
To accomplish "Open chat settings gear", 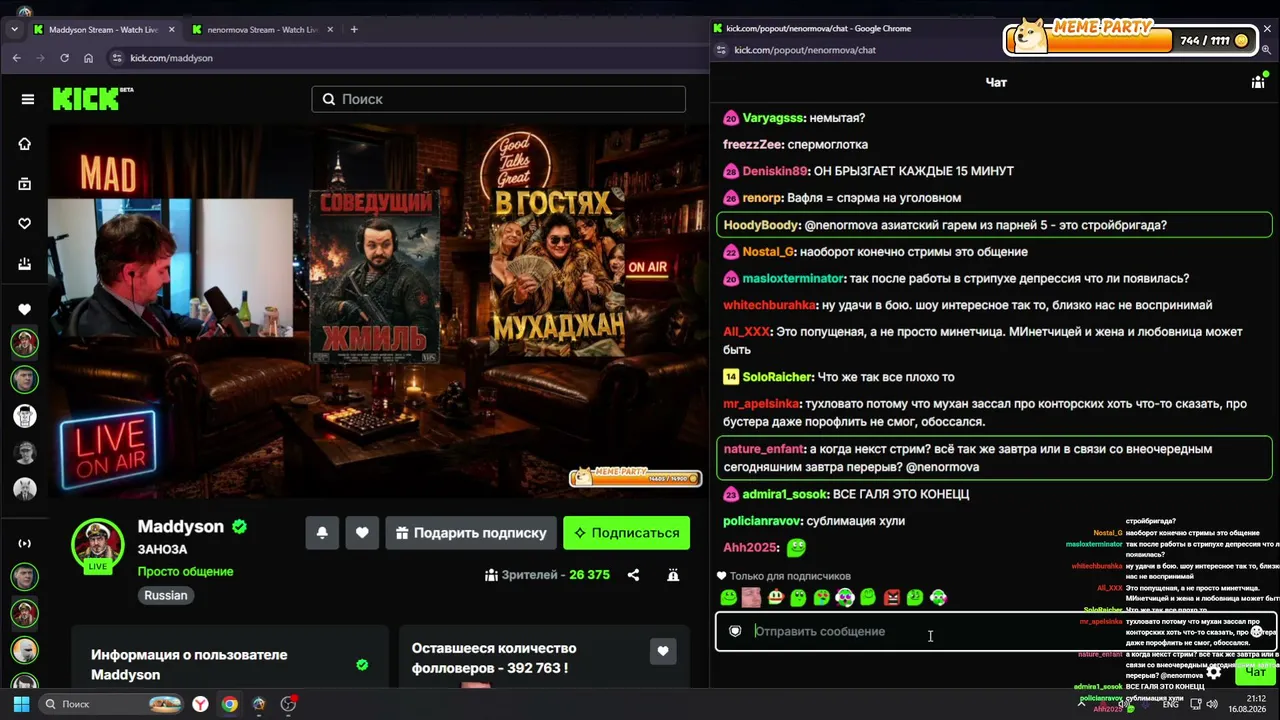I will pyautogui.click(x=1213, y=673).
